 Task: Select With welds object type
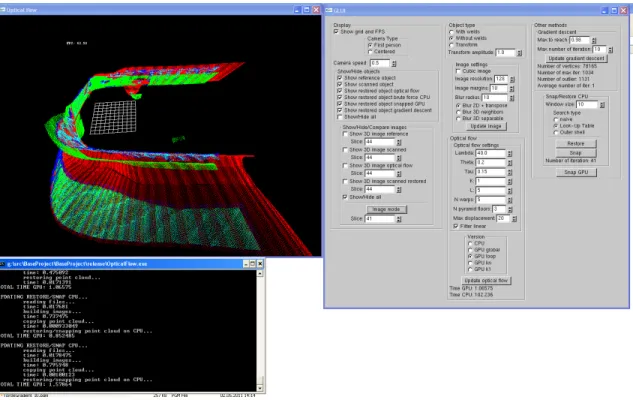click(451, 32)
